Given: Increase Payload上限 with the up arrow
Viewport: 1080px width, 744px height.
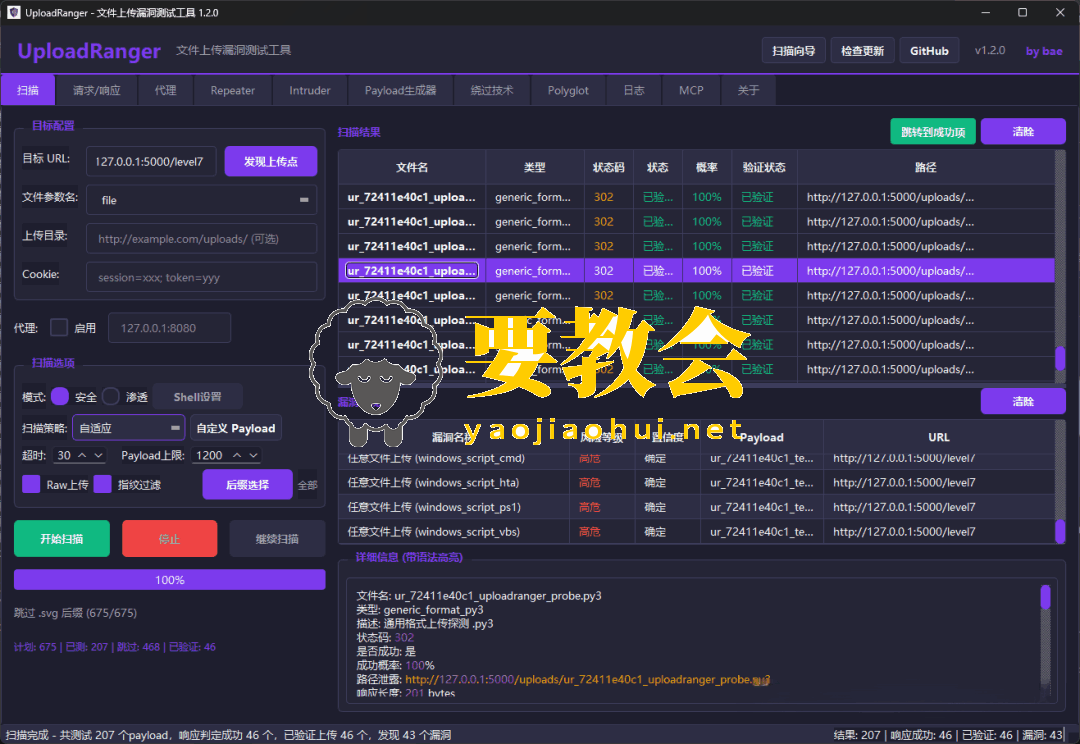Looking at the screenshot, I should point(237,455).
